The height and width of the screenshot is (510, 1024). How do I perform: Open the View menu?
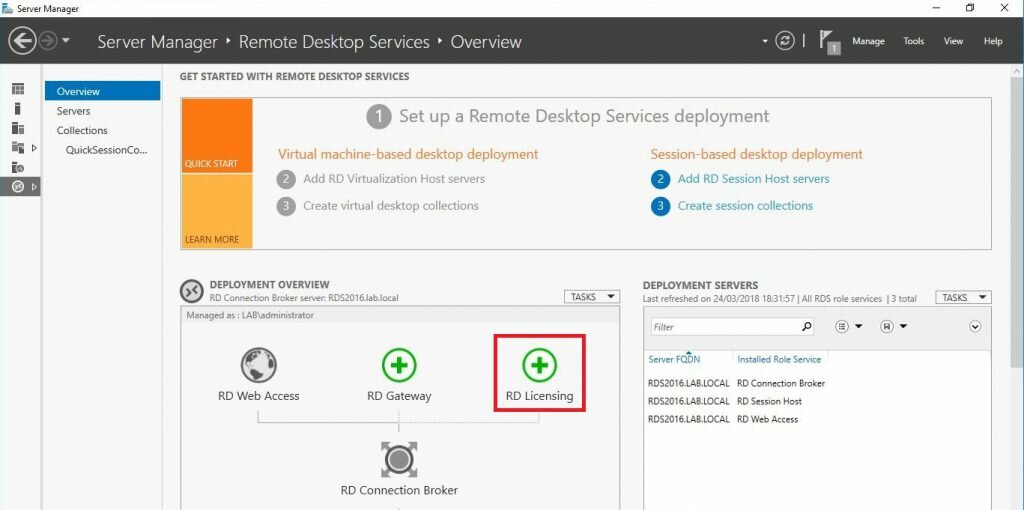point(953,41)
